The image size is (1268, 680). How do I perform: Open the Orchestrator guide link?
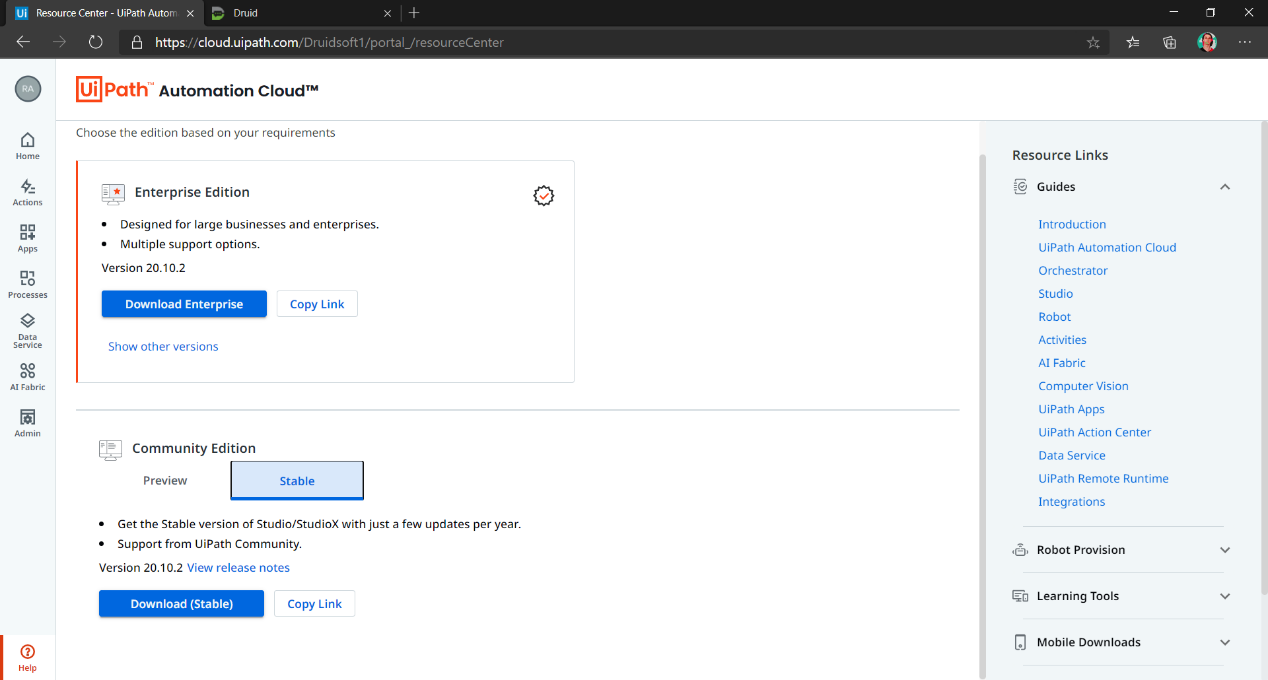pos(1073,271)
